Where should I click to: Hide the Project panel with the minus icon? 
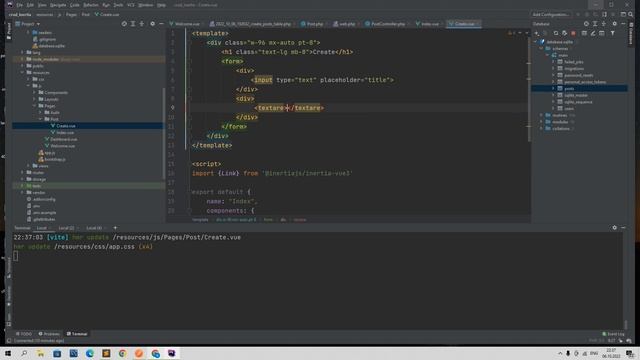(x=161, y=24)
